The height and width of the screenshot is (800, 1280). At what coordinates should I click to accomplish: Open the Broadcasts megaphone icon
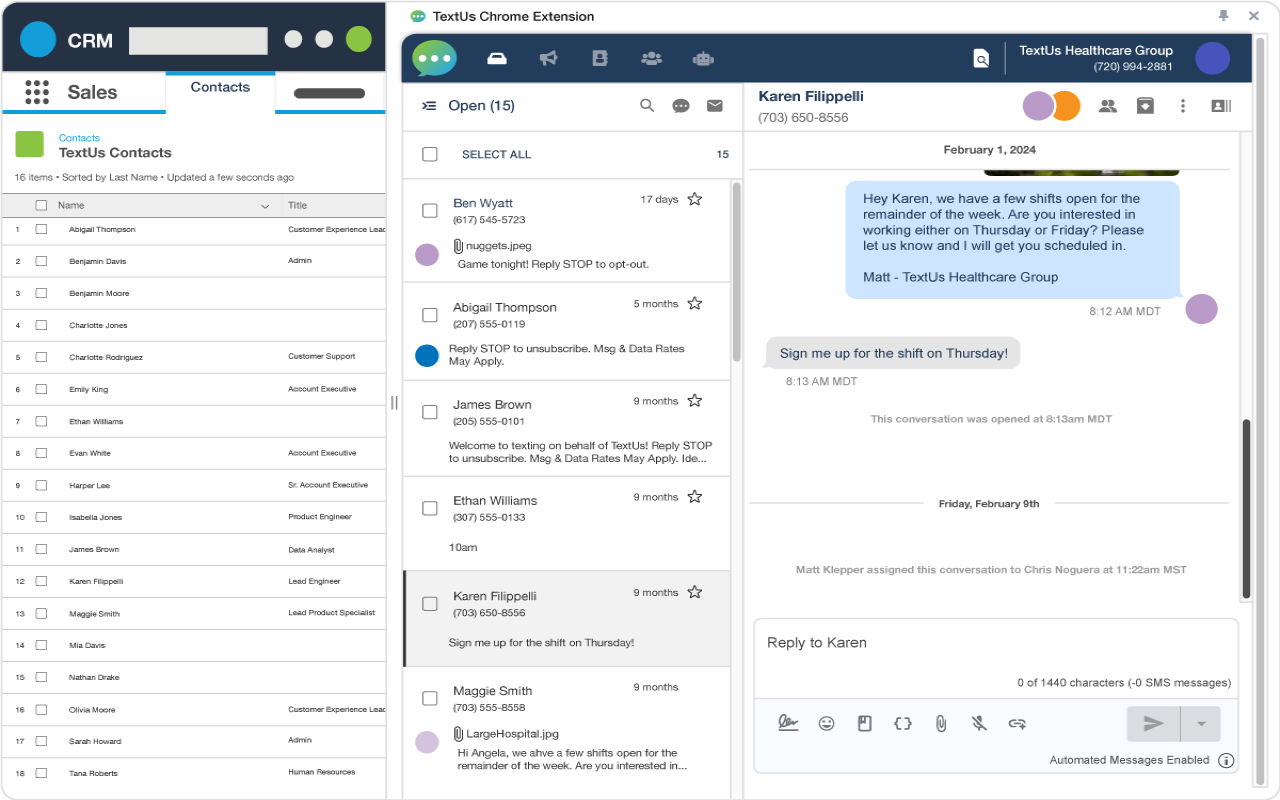click(548, 57)
